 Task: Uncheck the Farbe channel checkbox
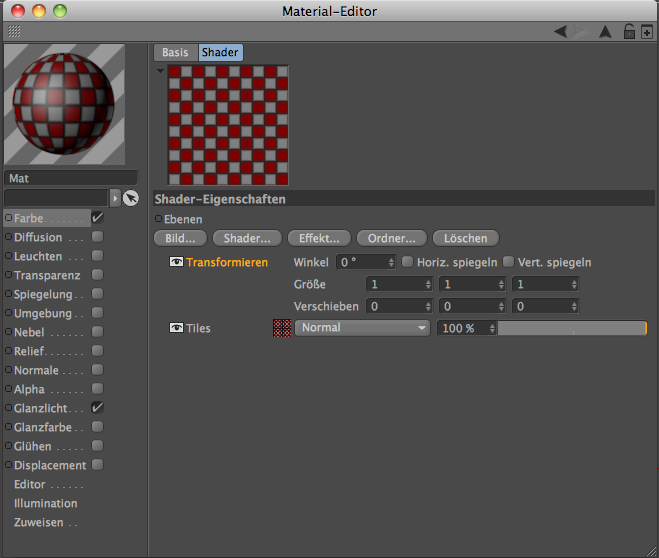[97, 218]
